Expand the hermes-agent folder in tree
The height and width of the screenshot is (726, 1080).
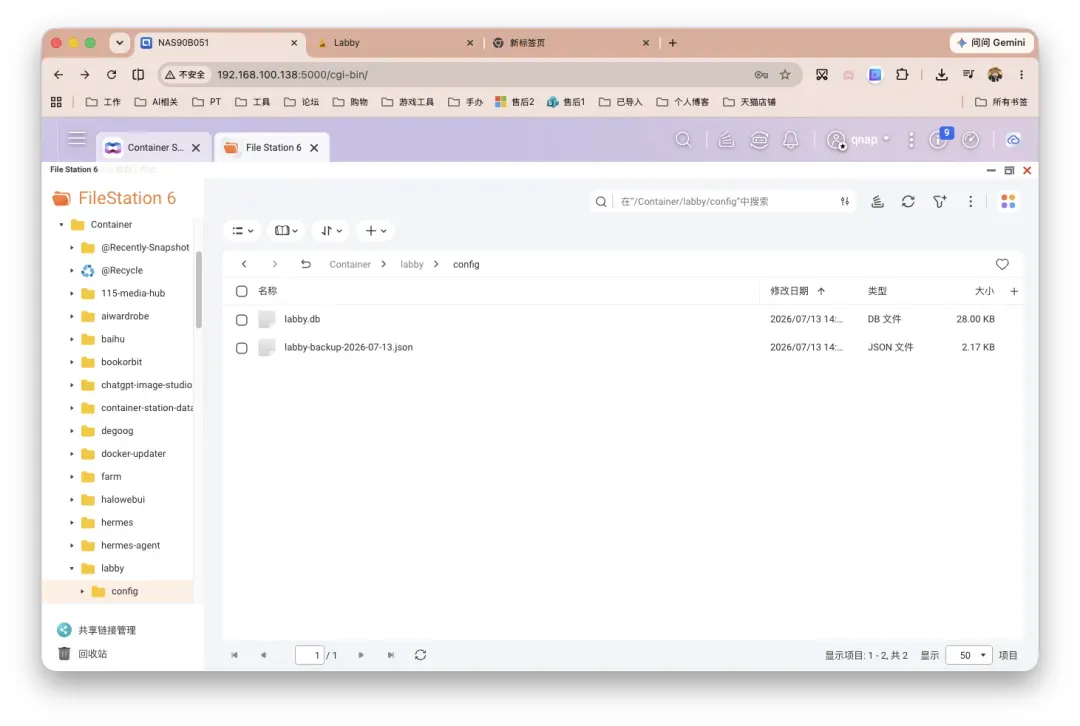tap(72, 546)
